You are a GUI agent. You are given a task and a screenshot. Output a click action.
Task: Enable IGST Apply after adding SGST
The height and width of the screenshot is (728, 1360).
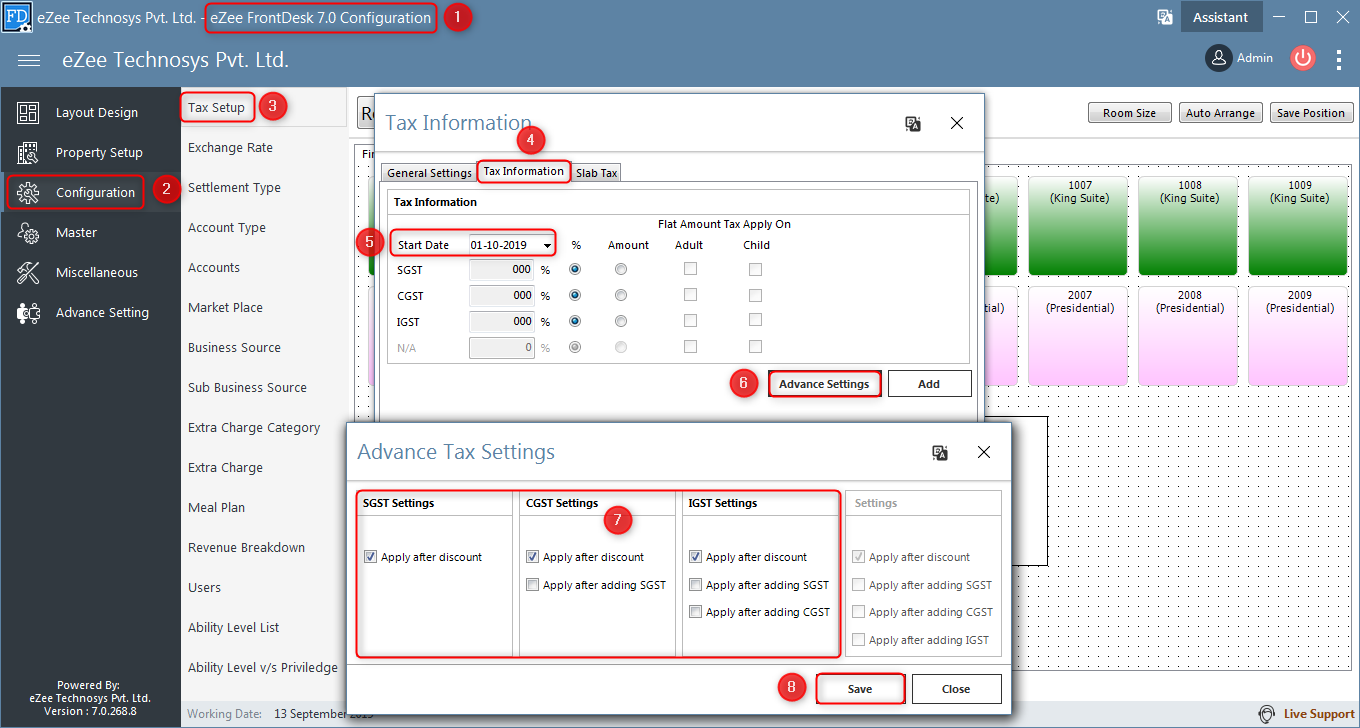pyautogui.click(x=696, y=585)
